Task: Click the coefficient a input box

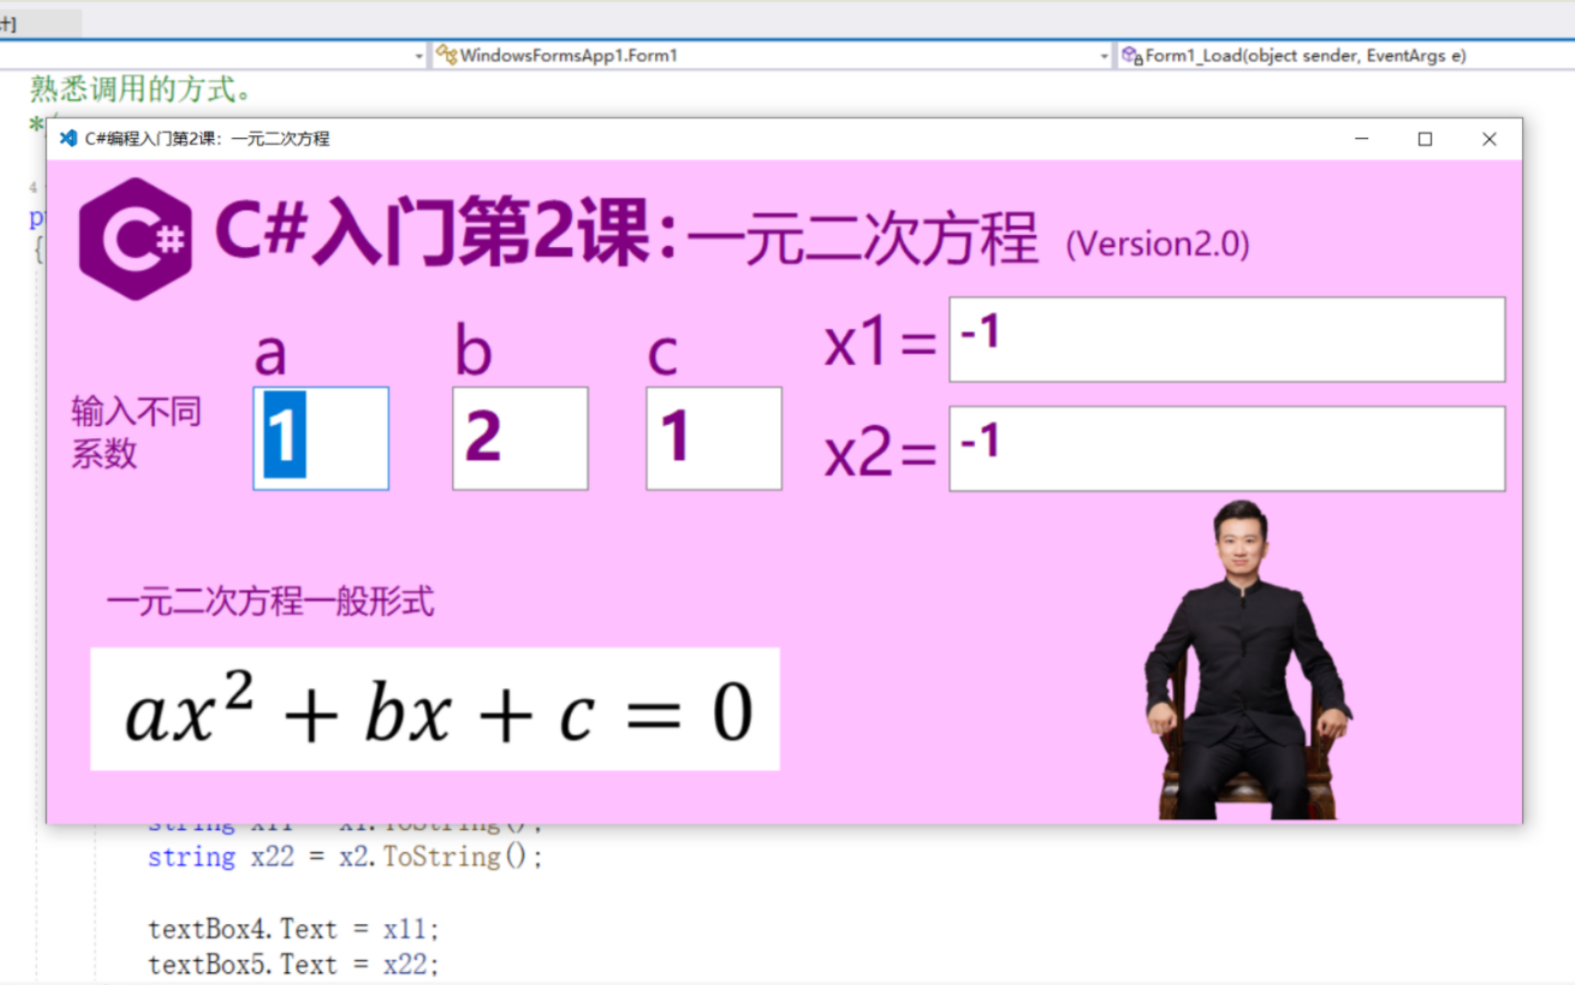Action: click(321, 438)
